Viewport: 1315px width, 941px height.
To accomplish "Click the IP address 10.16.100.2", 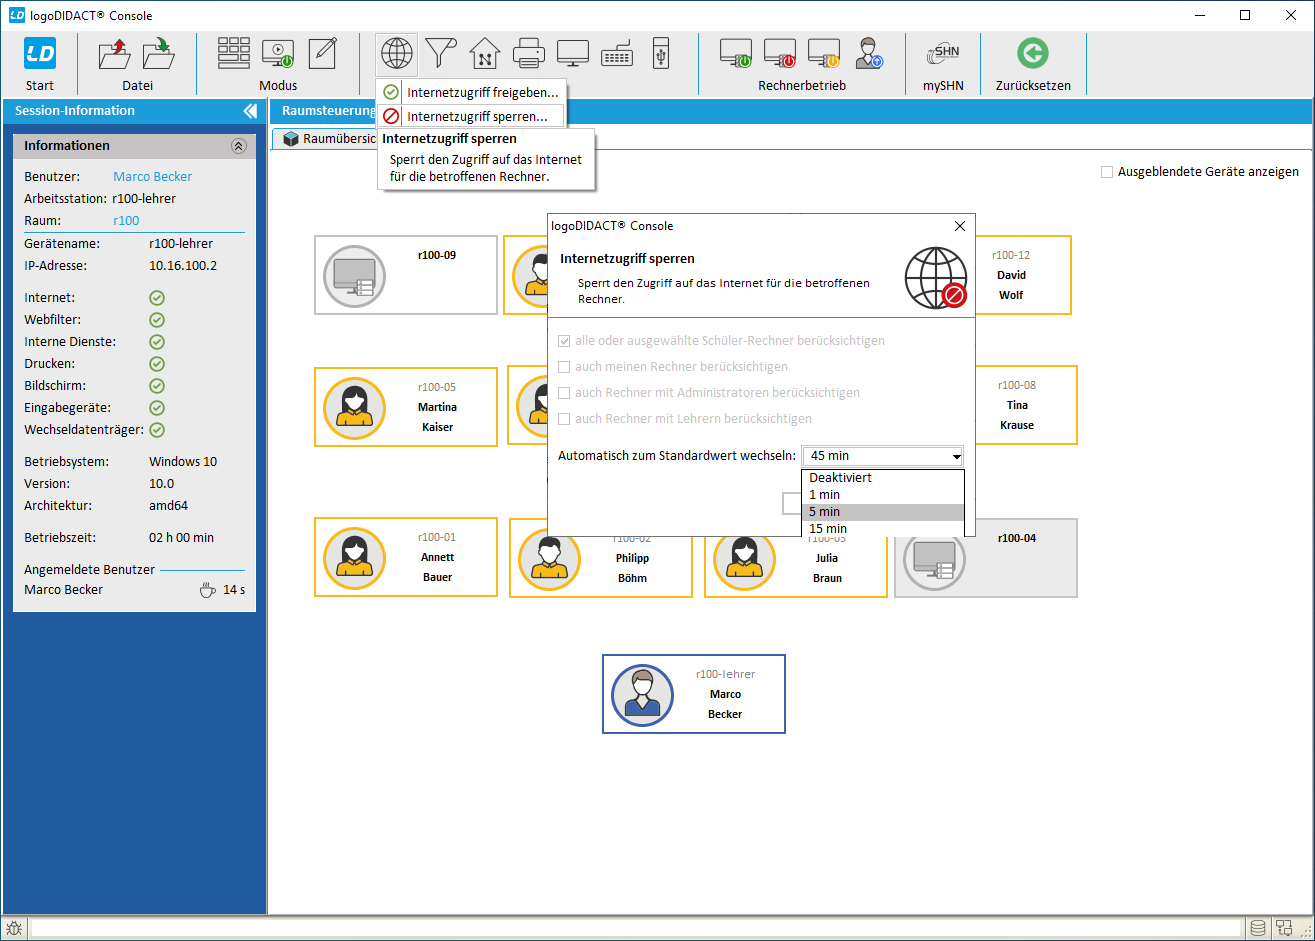I will tap(183, 266).
